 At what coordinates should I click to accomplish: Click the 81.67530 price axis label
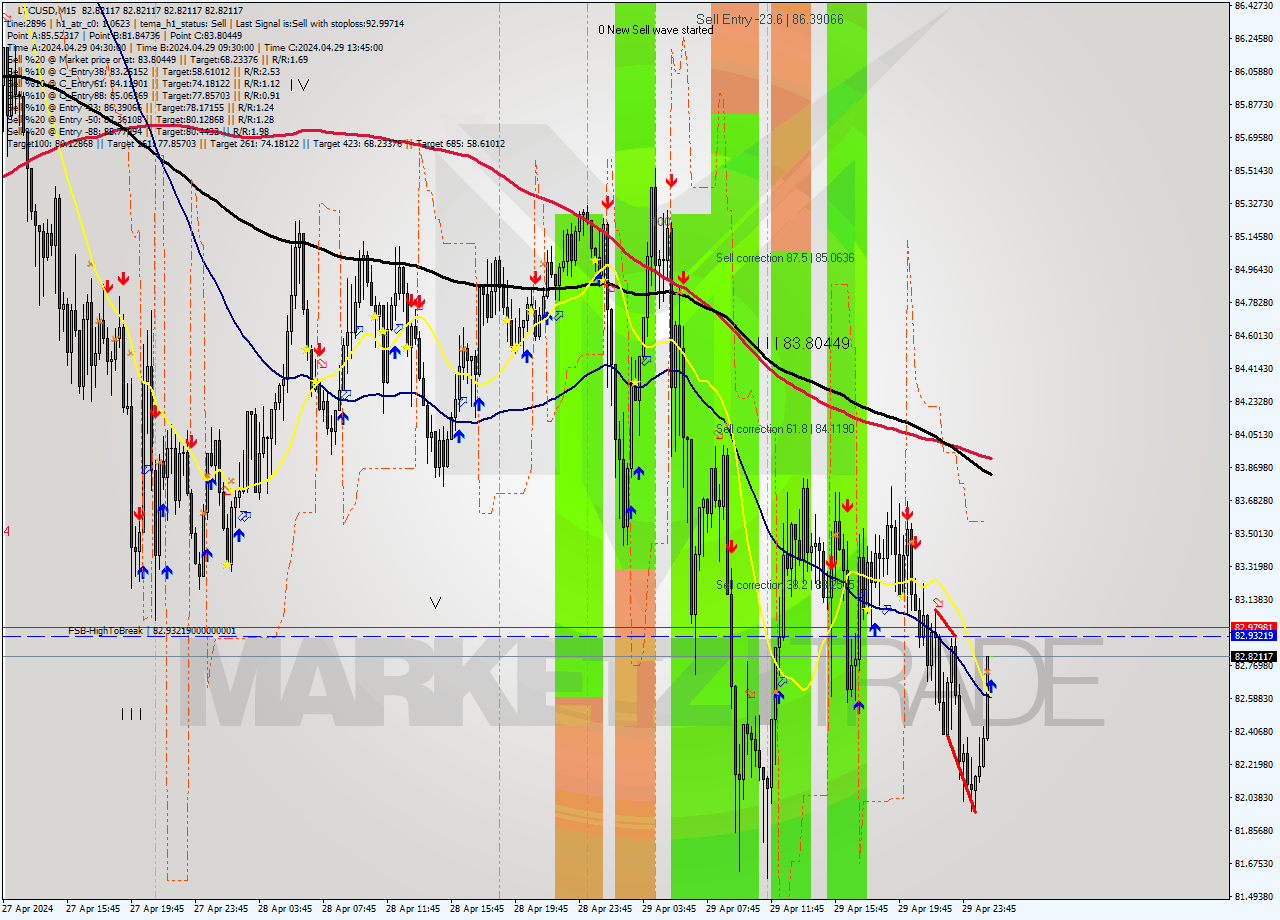1254,864
